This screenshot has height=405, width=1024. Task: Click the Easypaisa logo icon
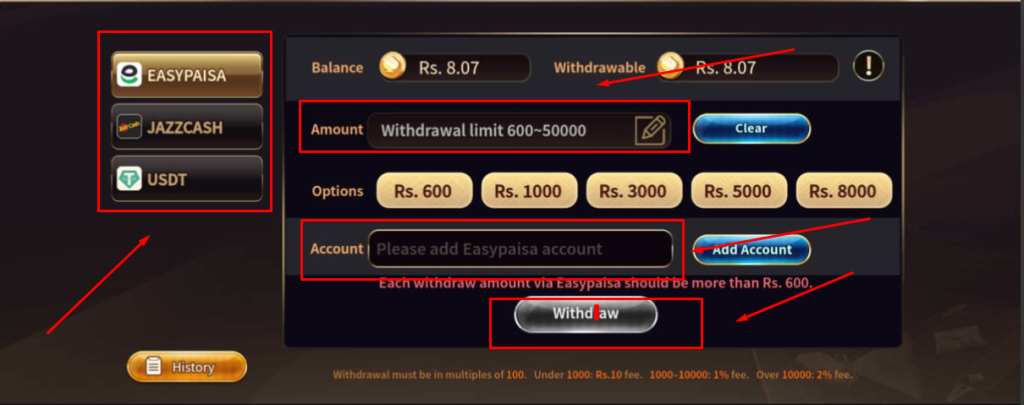tap(129, 74)
